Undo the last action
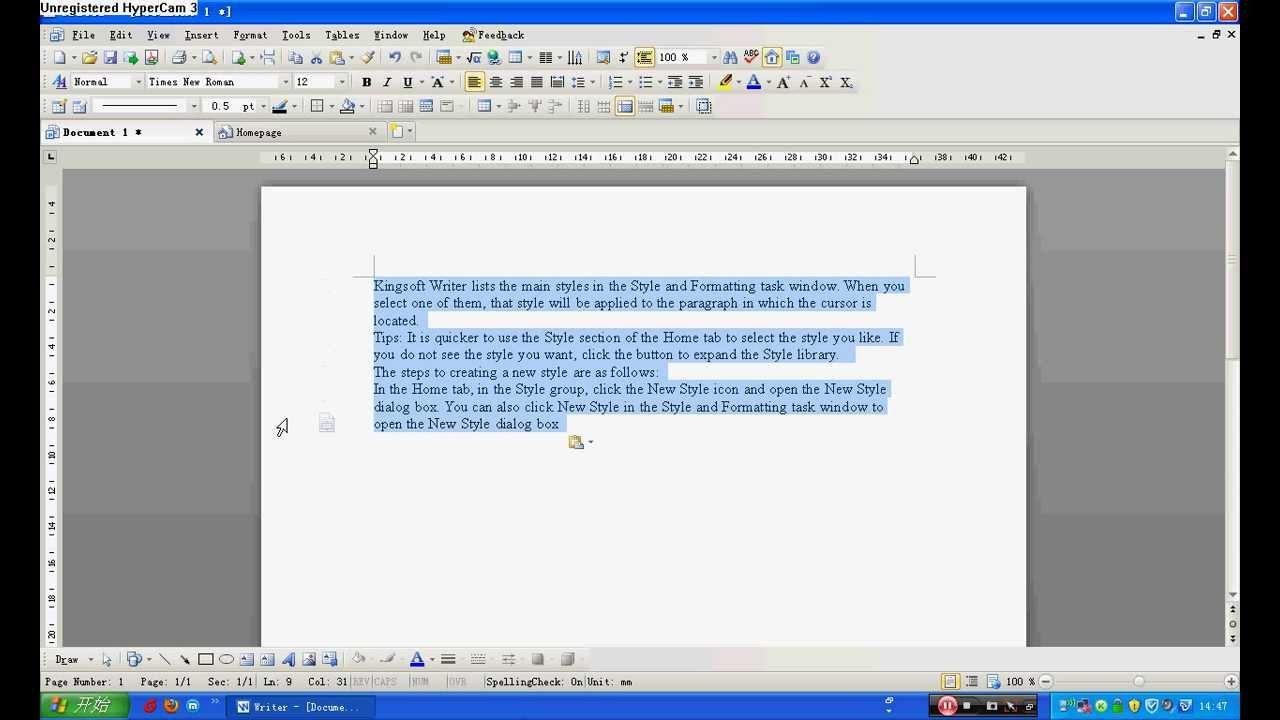1280x720 pixels. [395, 58]
